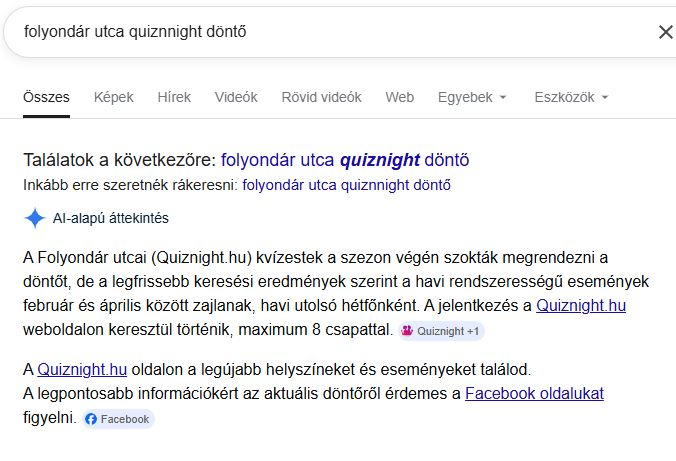Open the Facebook source chip

pyautogui.click(x=117, y=419)
